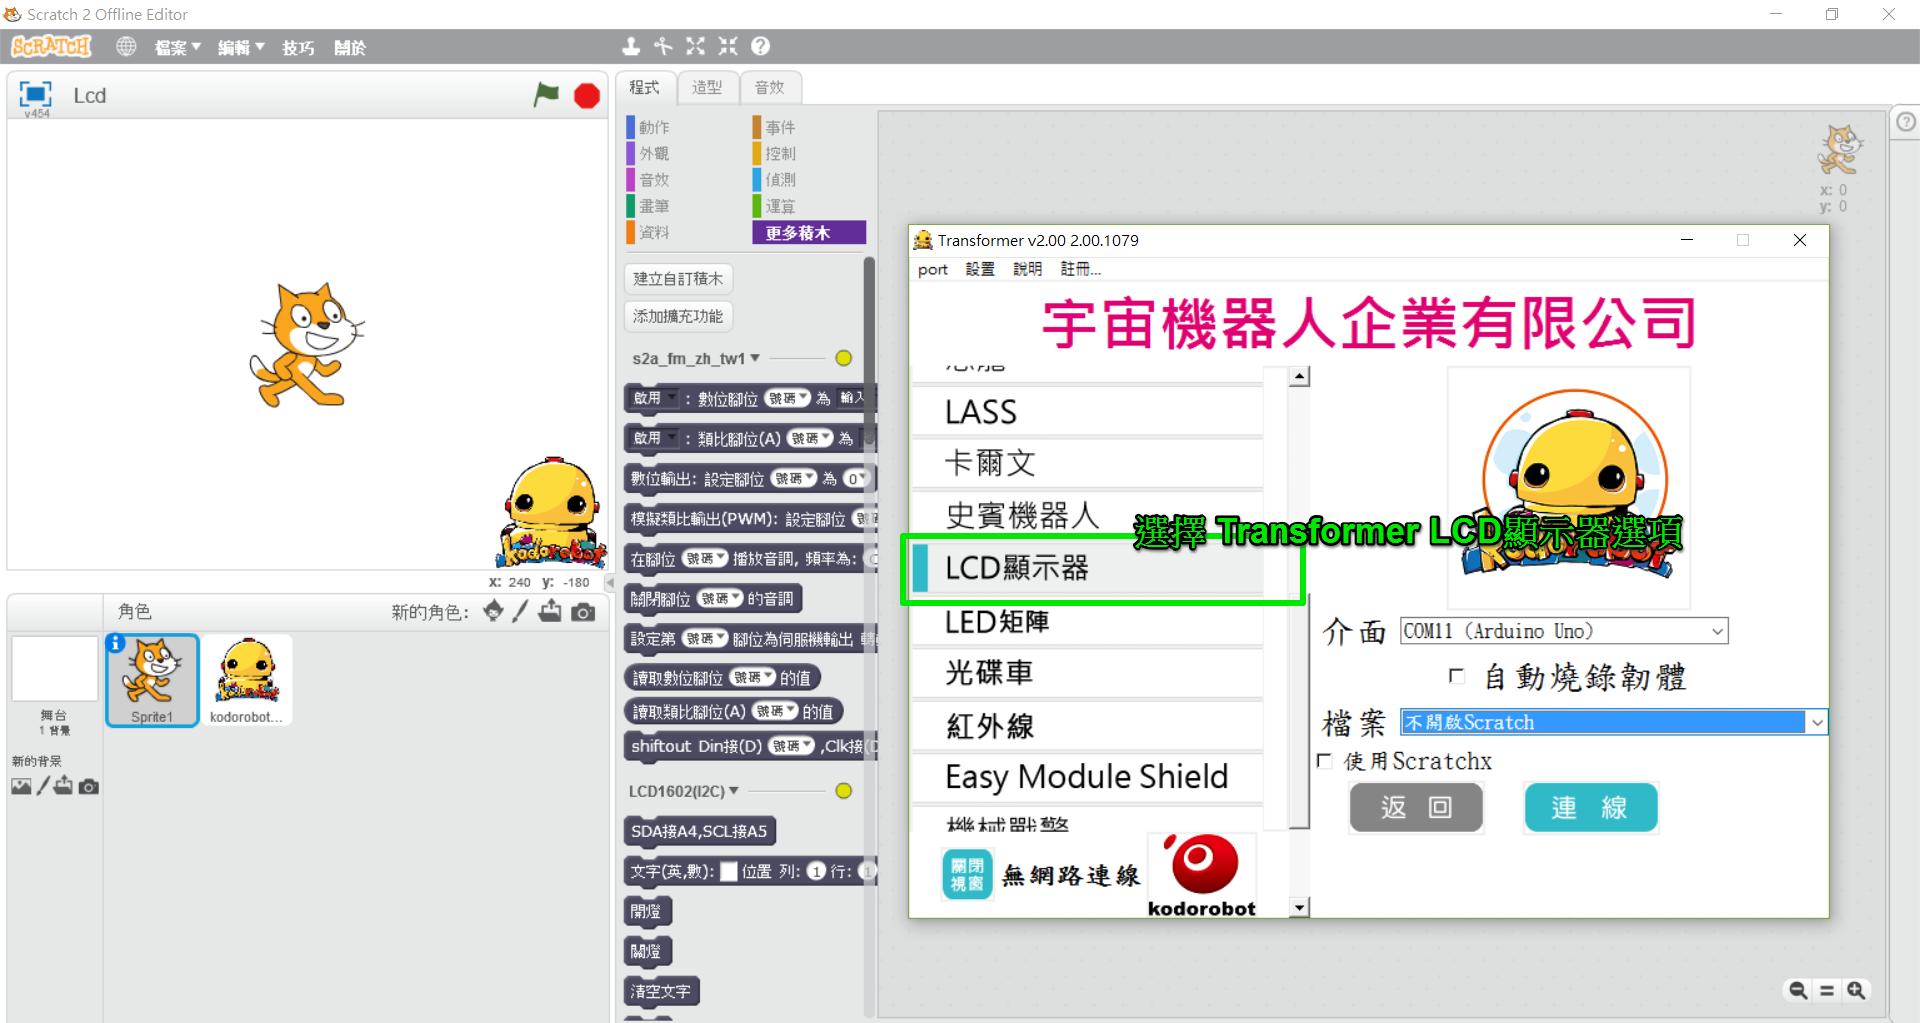Open the 介面 COM11 Arduino Uno dropdown
The width and height of the screenshot is (1920, 1023).
tap(1564, 631)
